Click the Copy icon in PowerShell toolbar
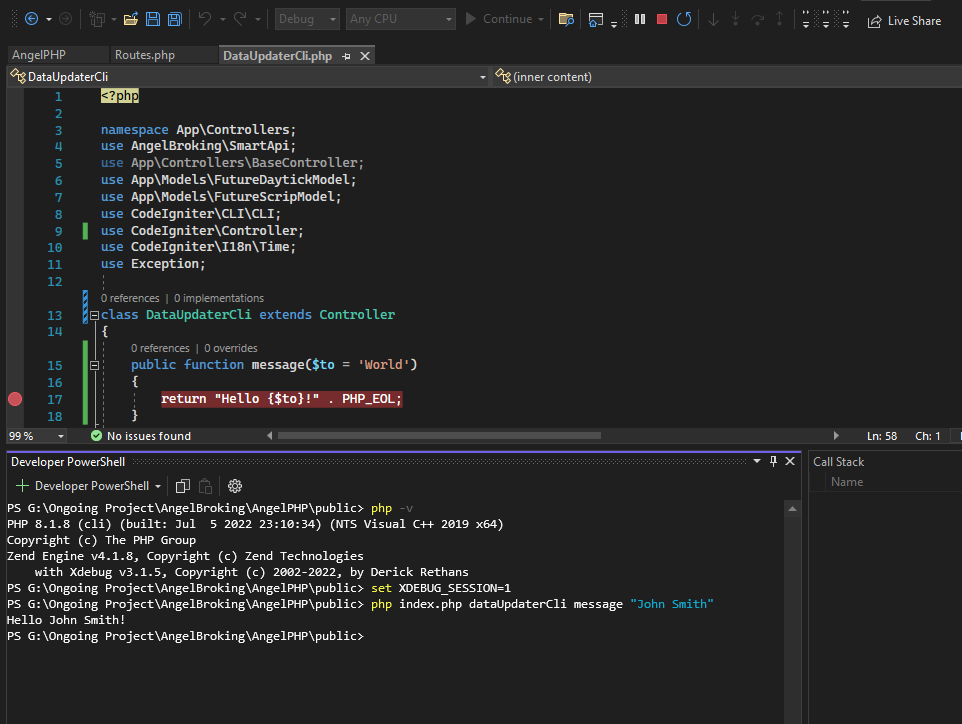This screenshot has height=724, width=962. click(182, 486)
